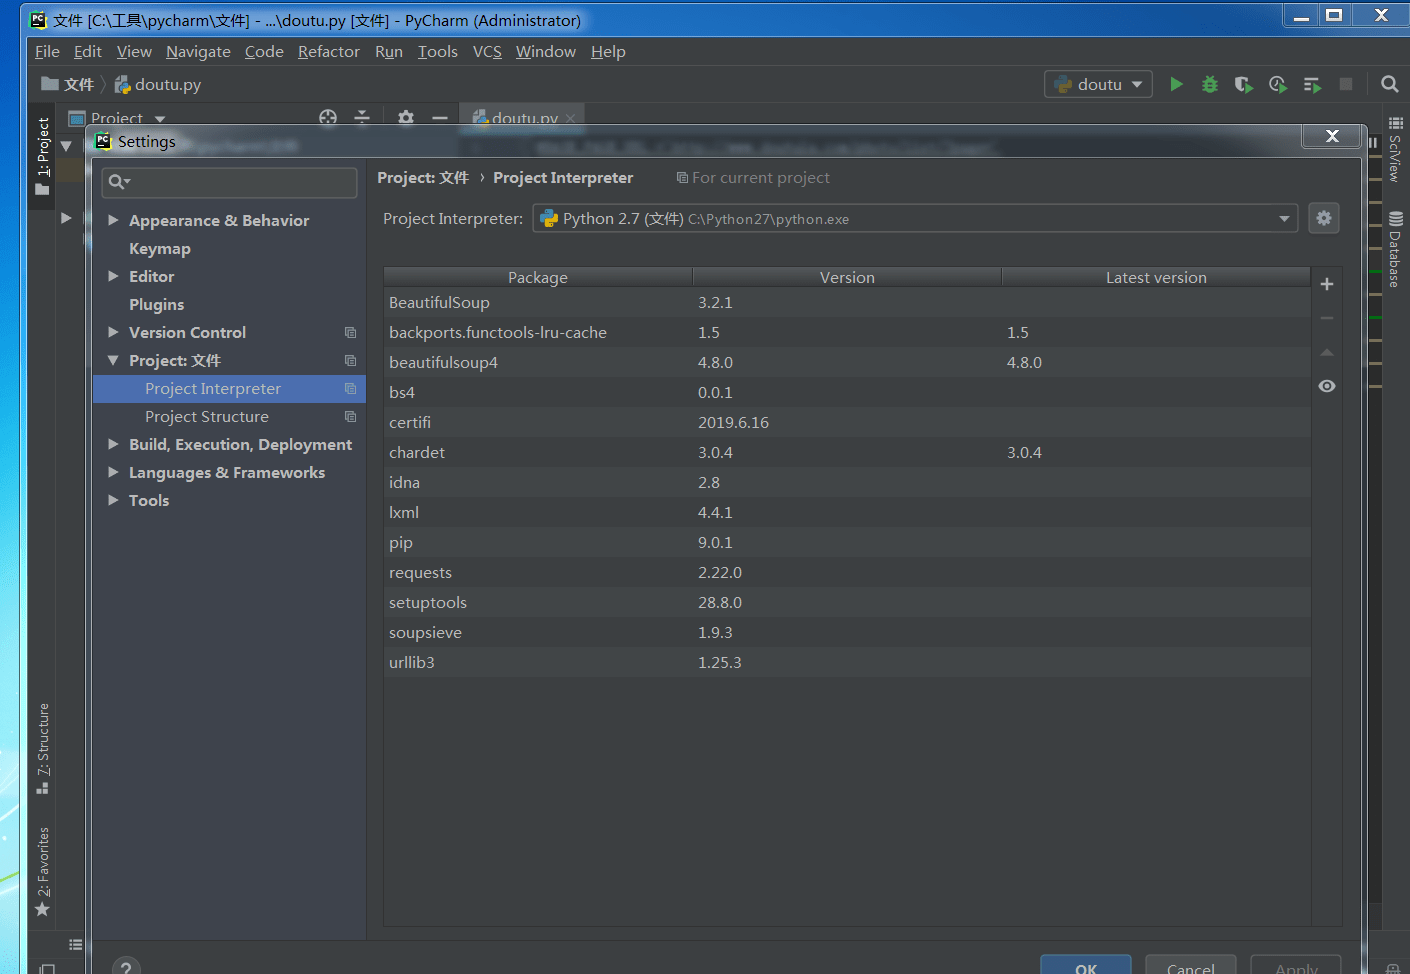Click the interpreter settings gear icon
The image size is (1410, 974).
click(x=1324, y=218)
